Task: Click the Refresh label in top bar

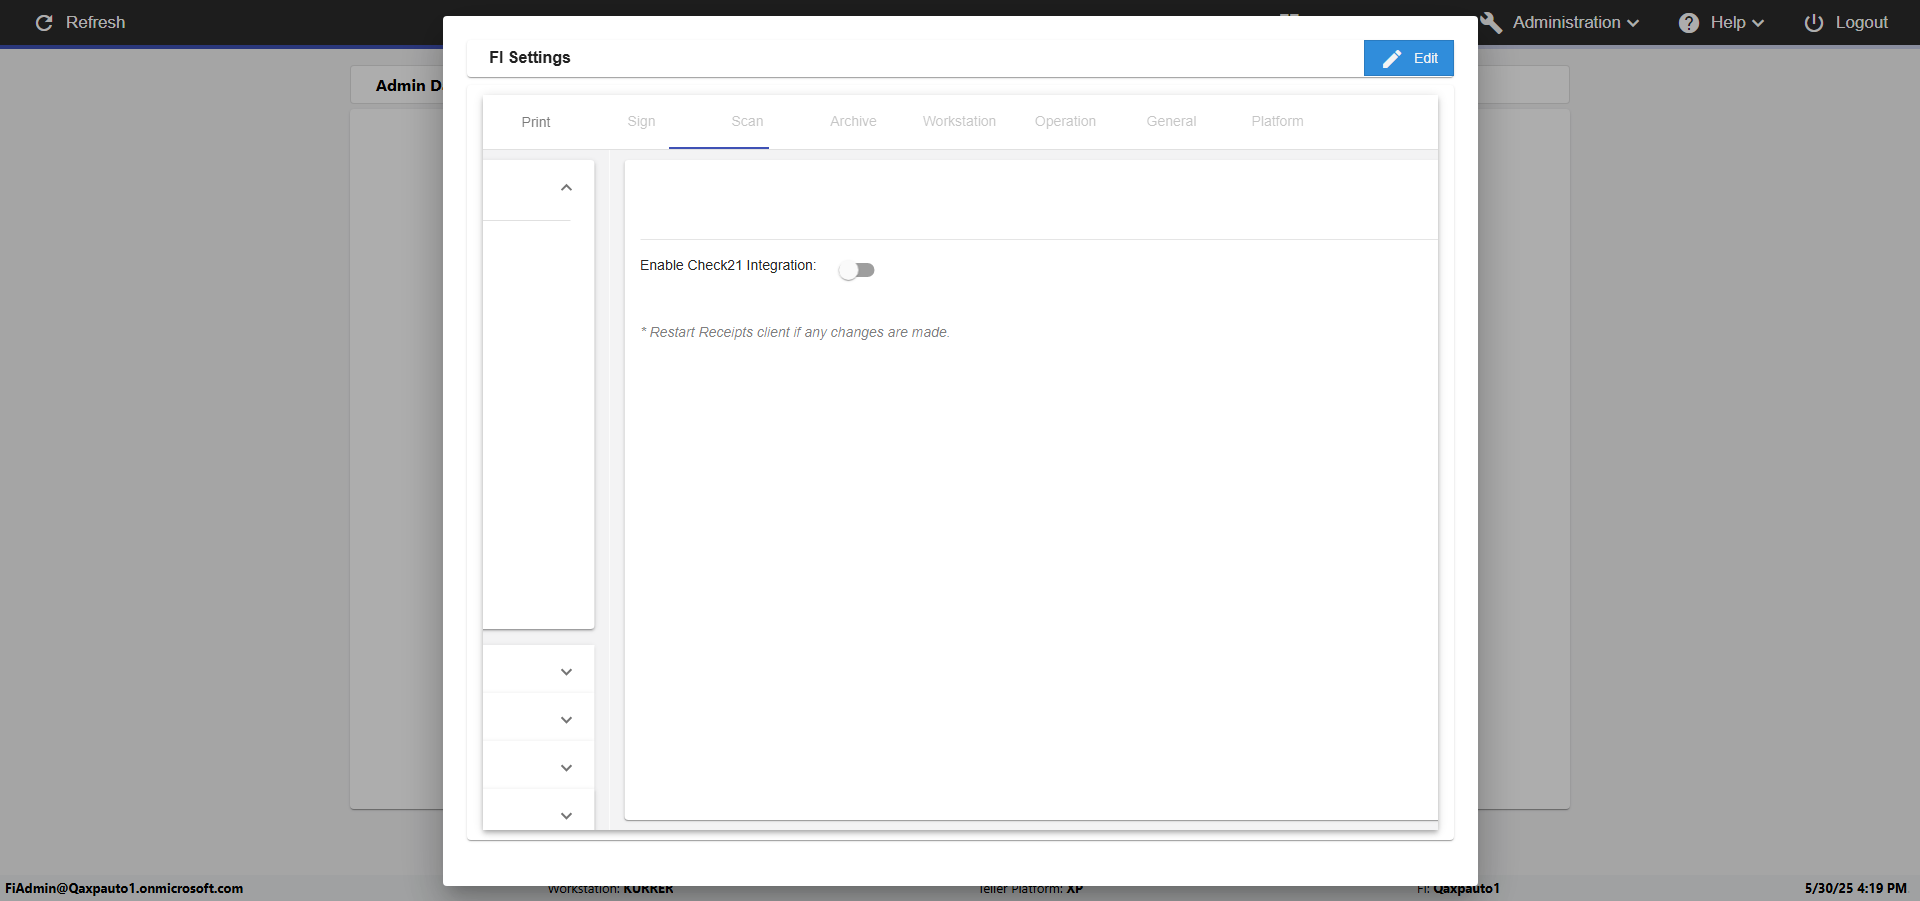Action: coord(95,22)
